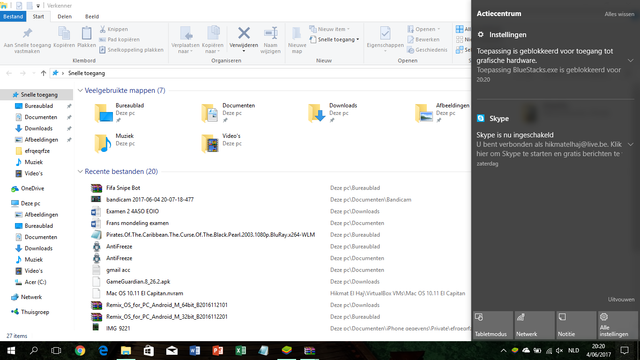Click Bewerken in ribbon
This screenshot has width=640, height=360.
point(423,40)
